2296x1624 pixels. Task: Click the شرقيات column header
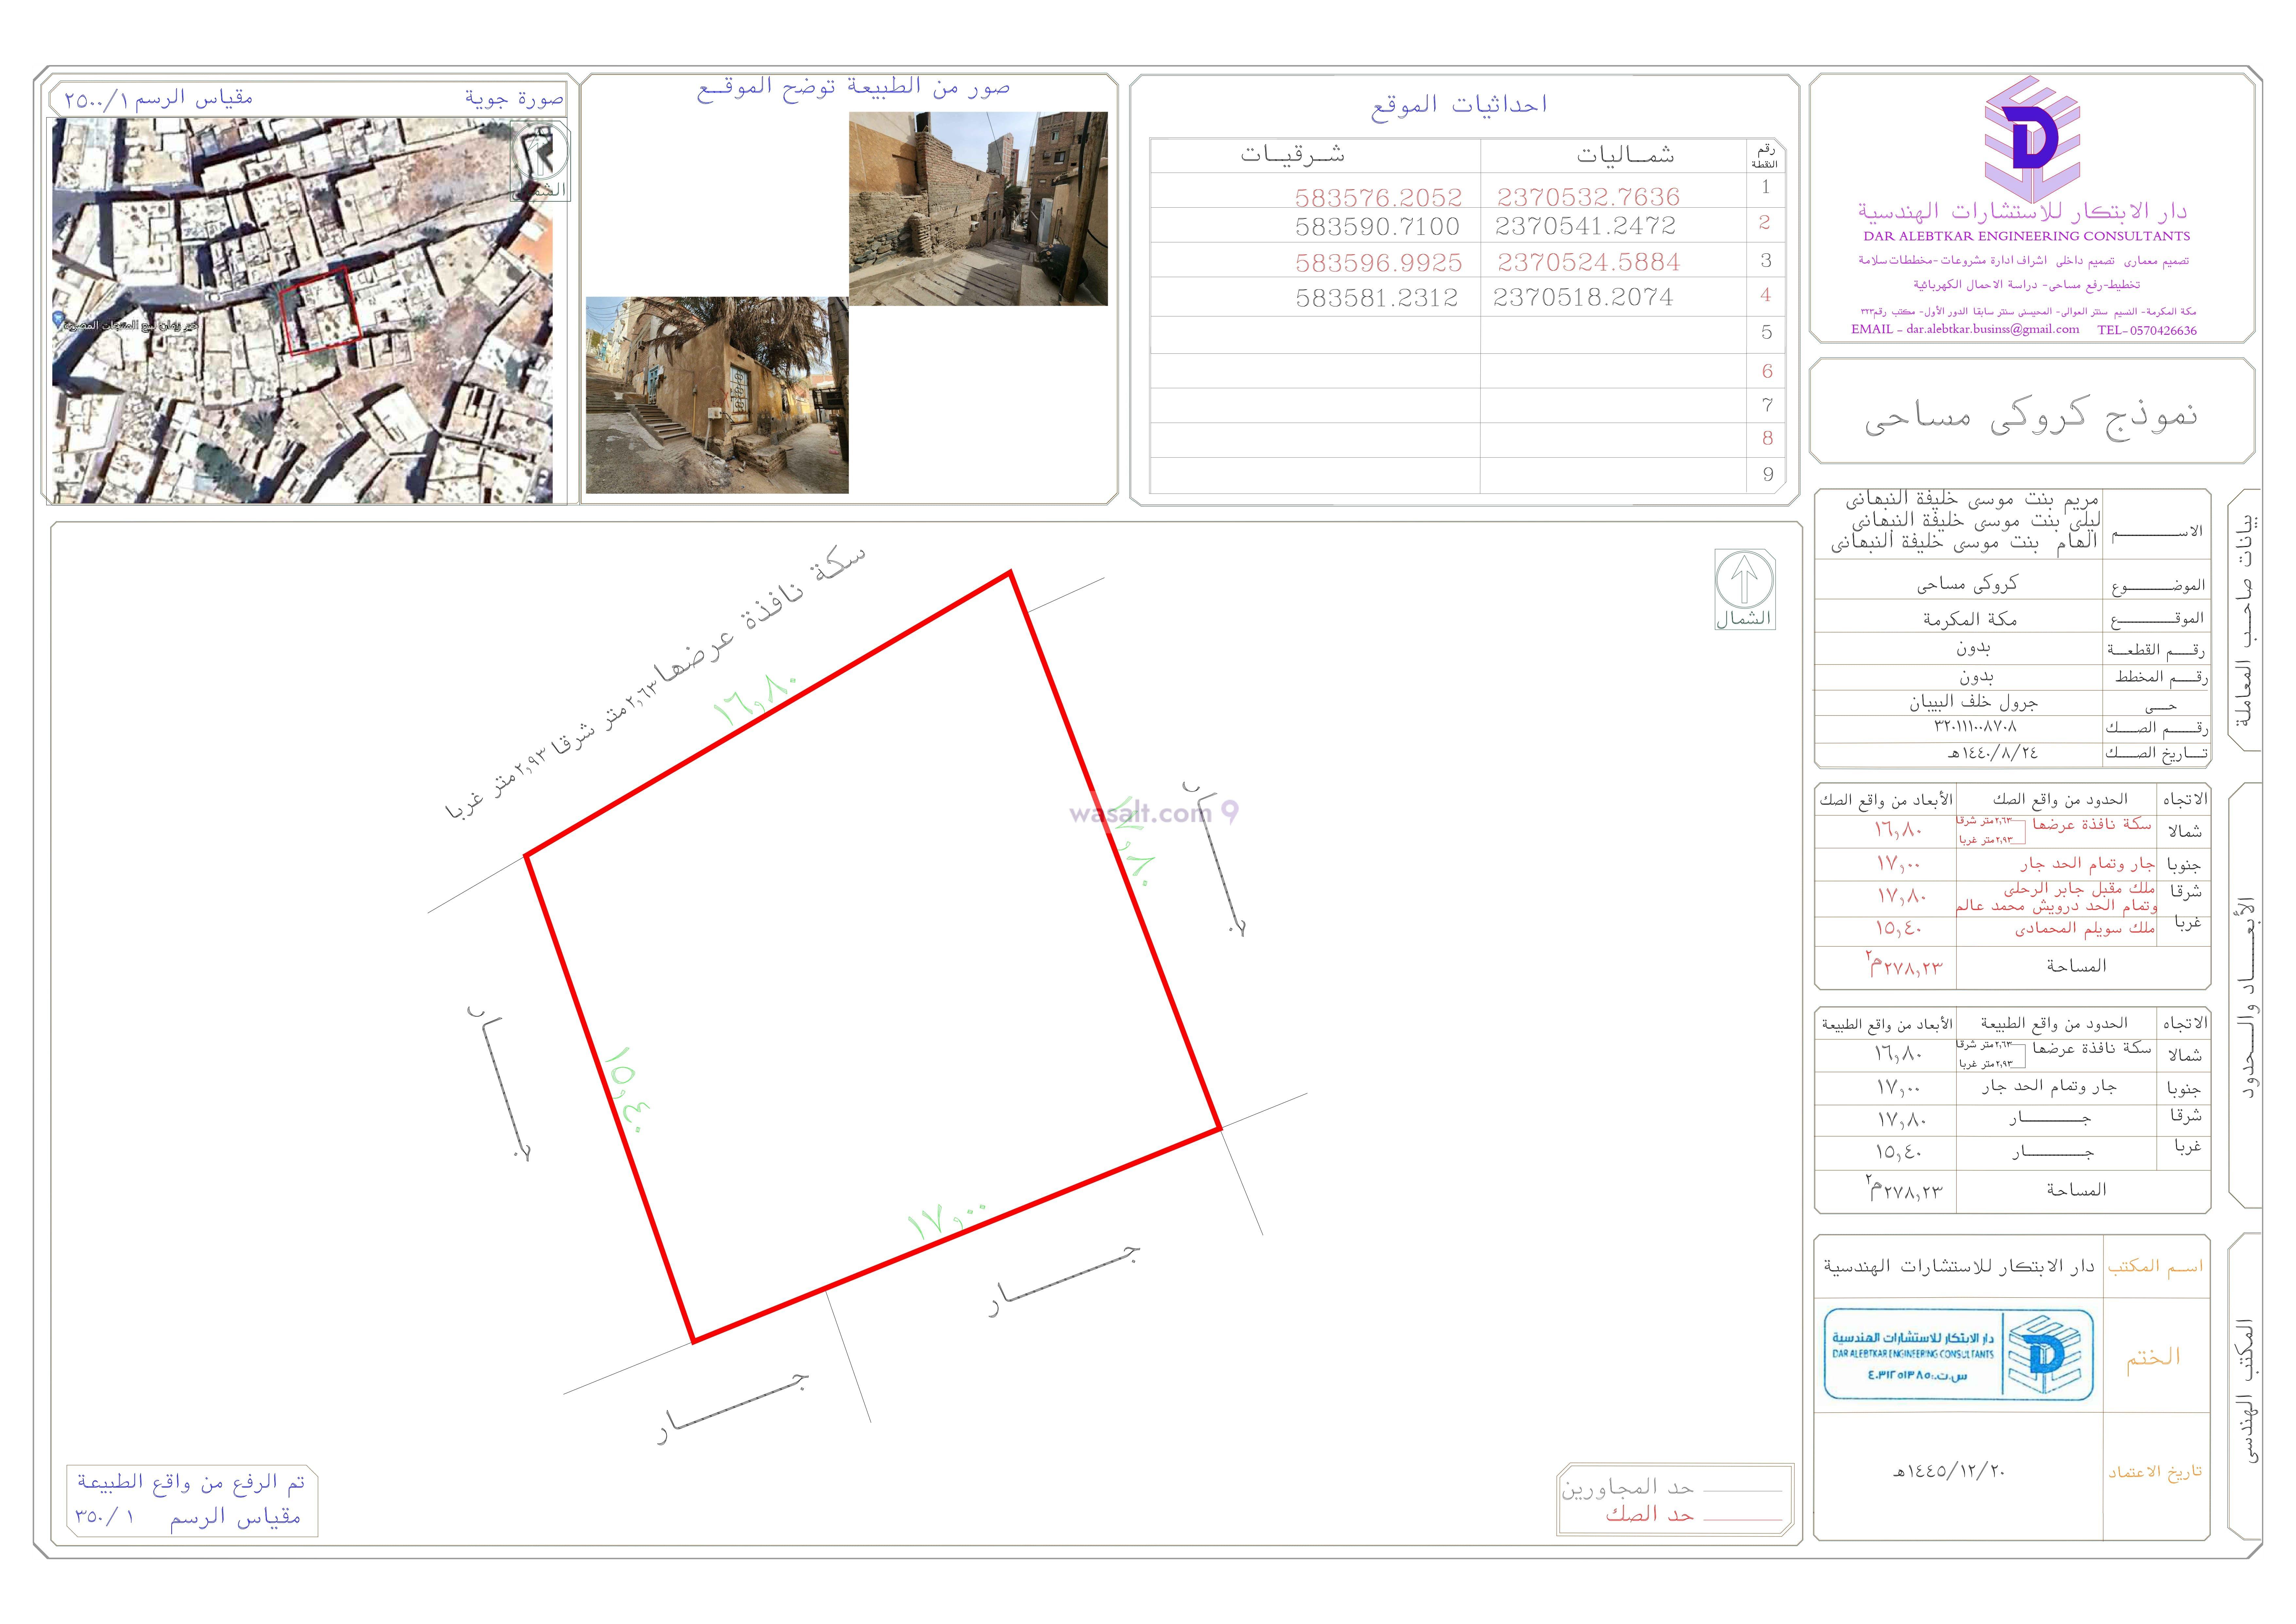pyautogui.click(x=1293, y=154)
